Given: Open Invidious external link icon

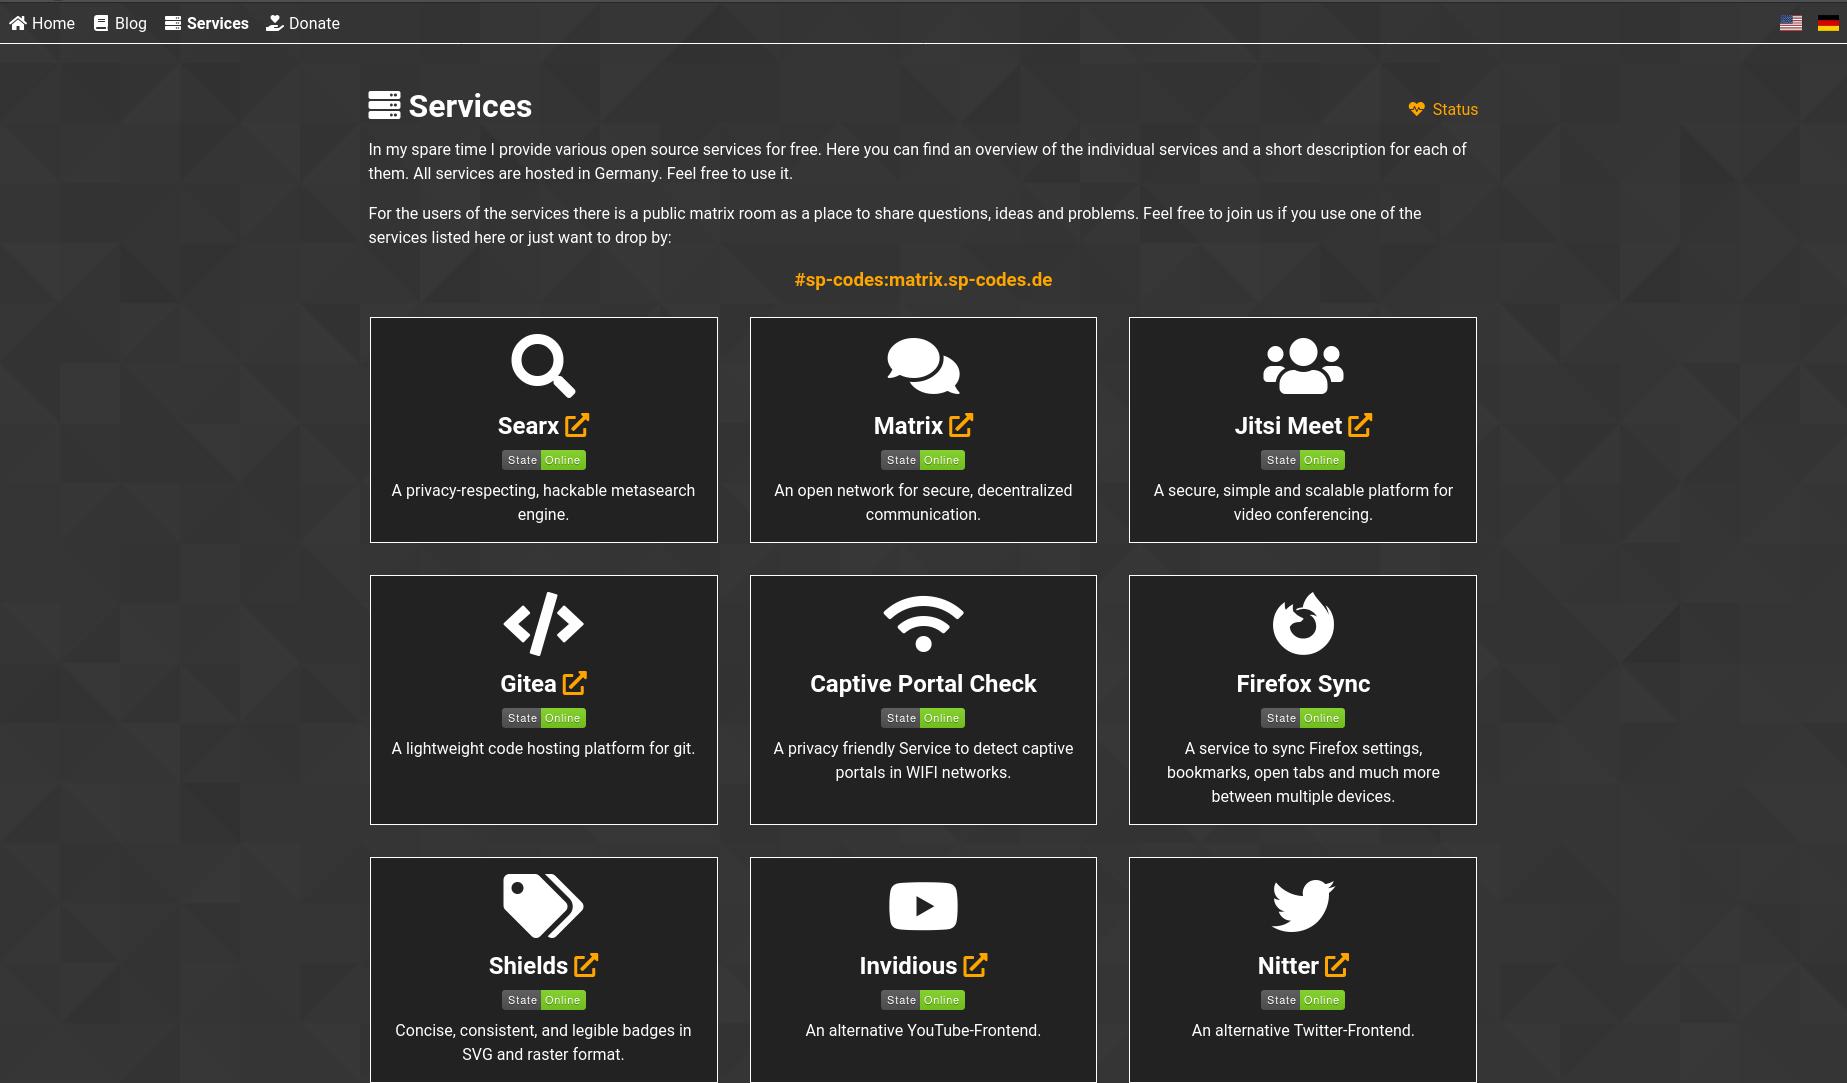Looking at the screenshot, I should click(x=975, y=965).
